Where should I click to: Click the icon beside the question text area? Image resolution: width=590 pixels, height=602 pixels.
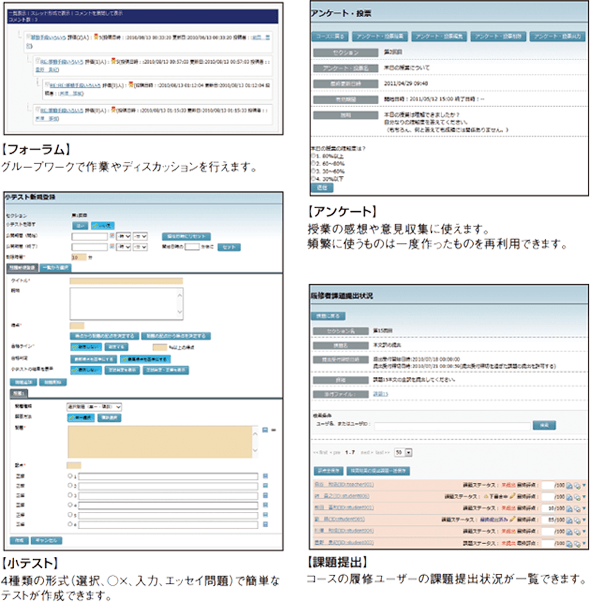265,430
